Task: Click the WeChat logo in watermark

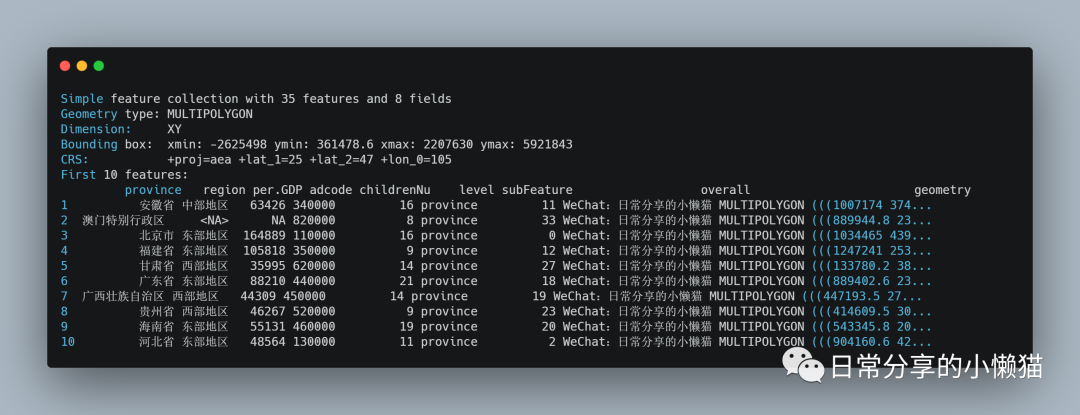Action: (803, 367)
